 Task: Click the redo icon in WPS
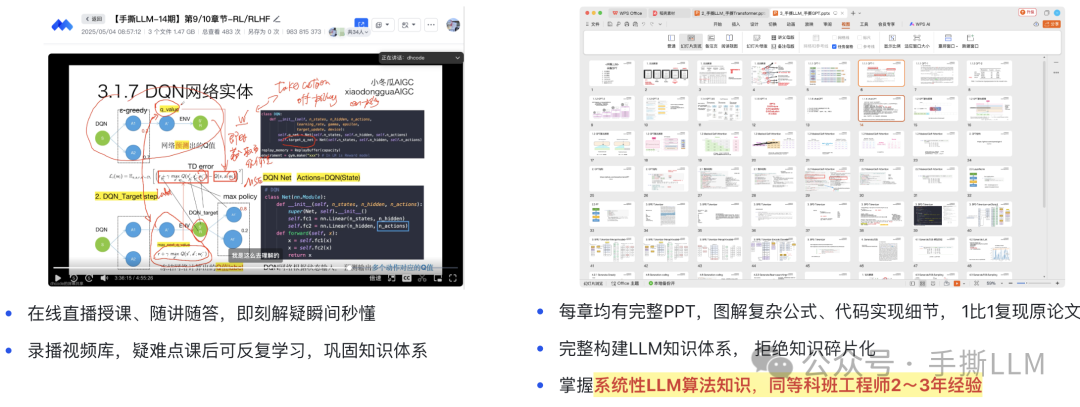pos(652,24)
